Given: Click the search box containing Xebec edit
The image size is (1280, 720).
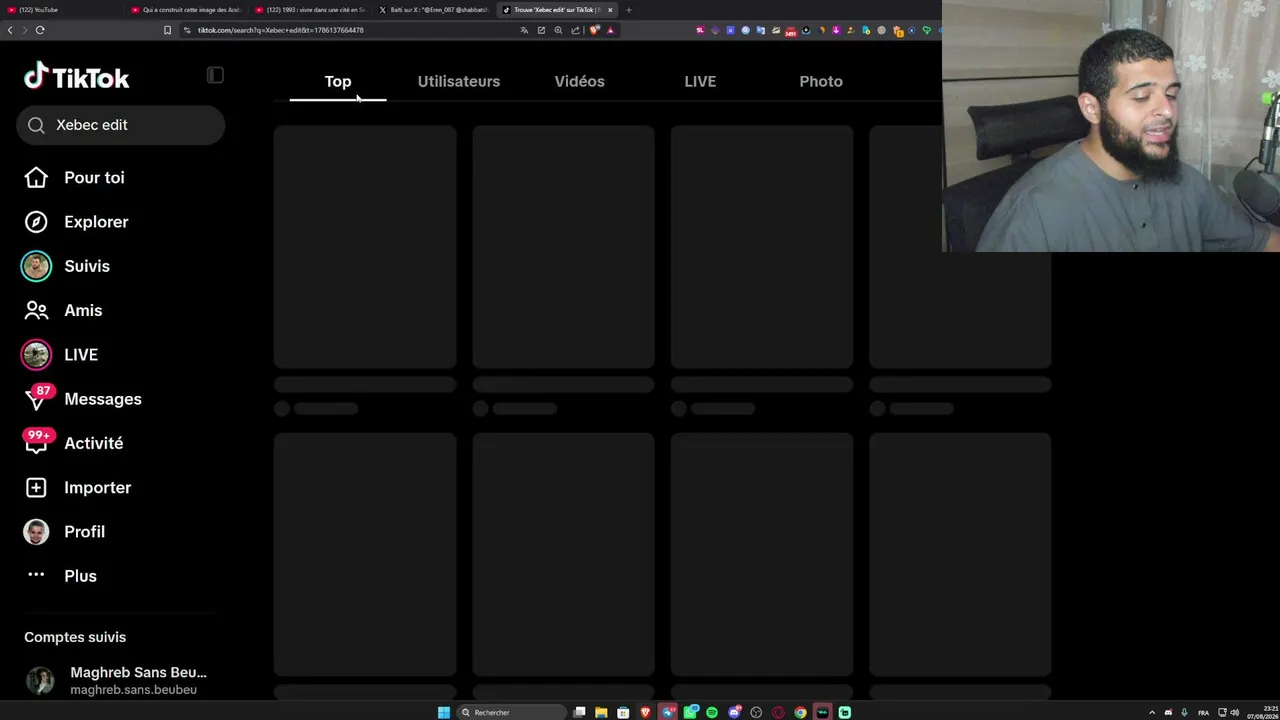Looking at the screenshot, I should tap(120, 125).
